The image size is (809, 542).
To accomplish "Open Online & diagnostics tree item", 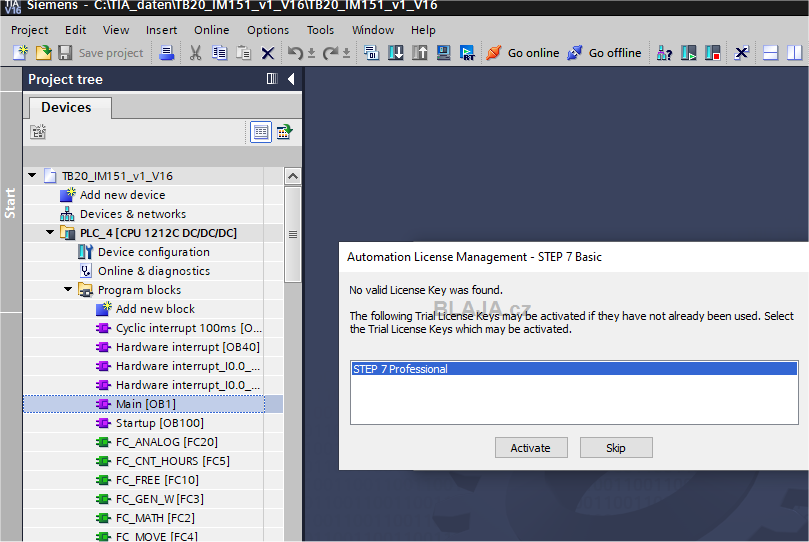I will tap(154, 271).
